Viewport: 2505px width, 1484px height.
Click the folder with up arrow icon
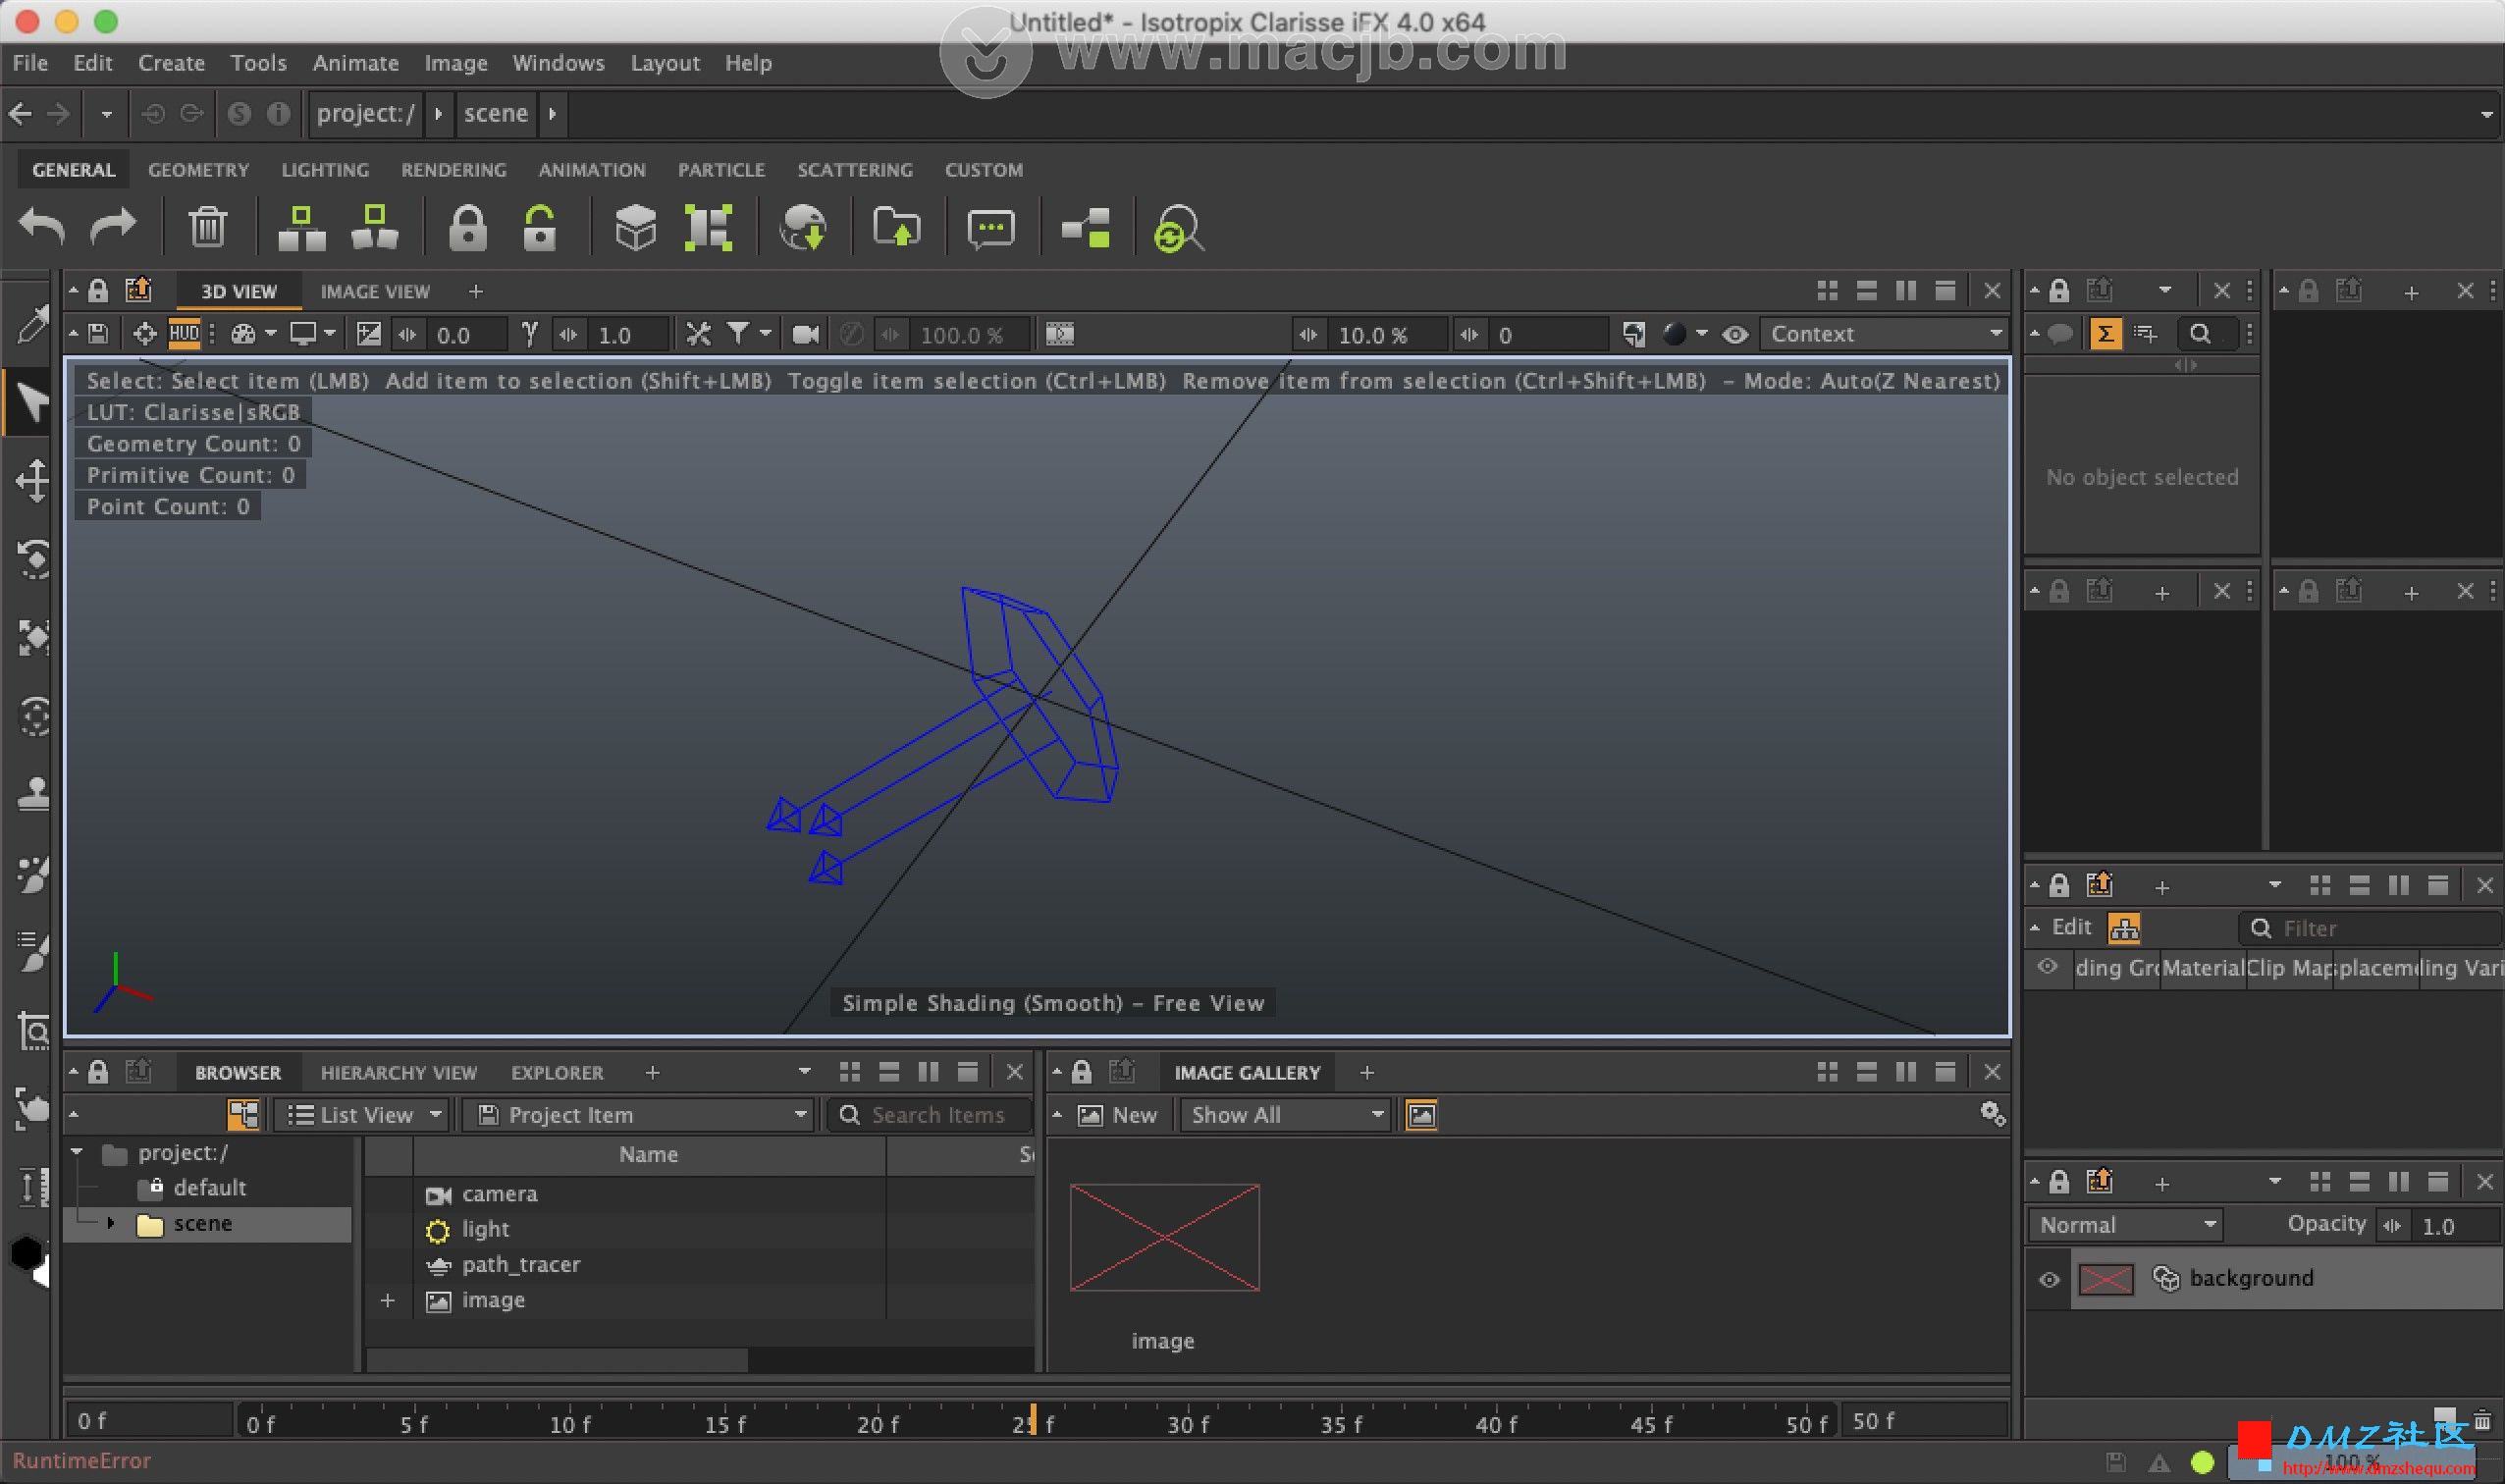click(x=897, y=228)
